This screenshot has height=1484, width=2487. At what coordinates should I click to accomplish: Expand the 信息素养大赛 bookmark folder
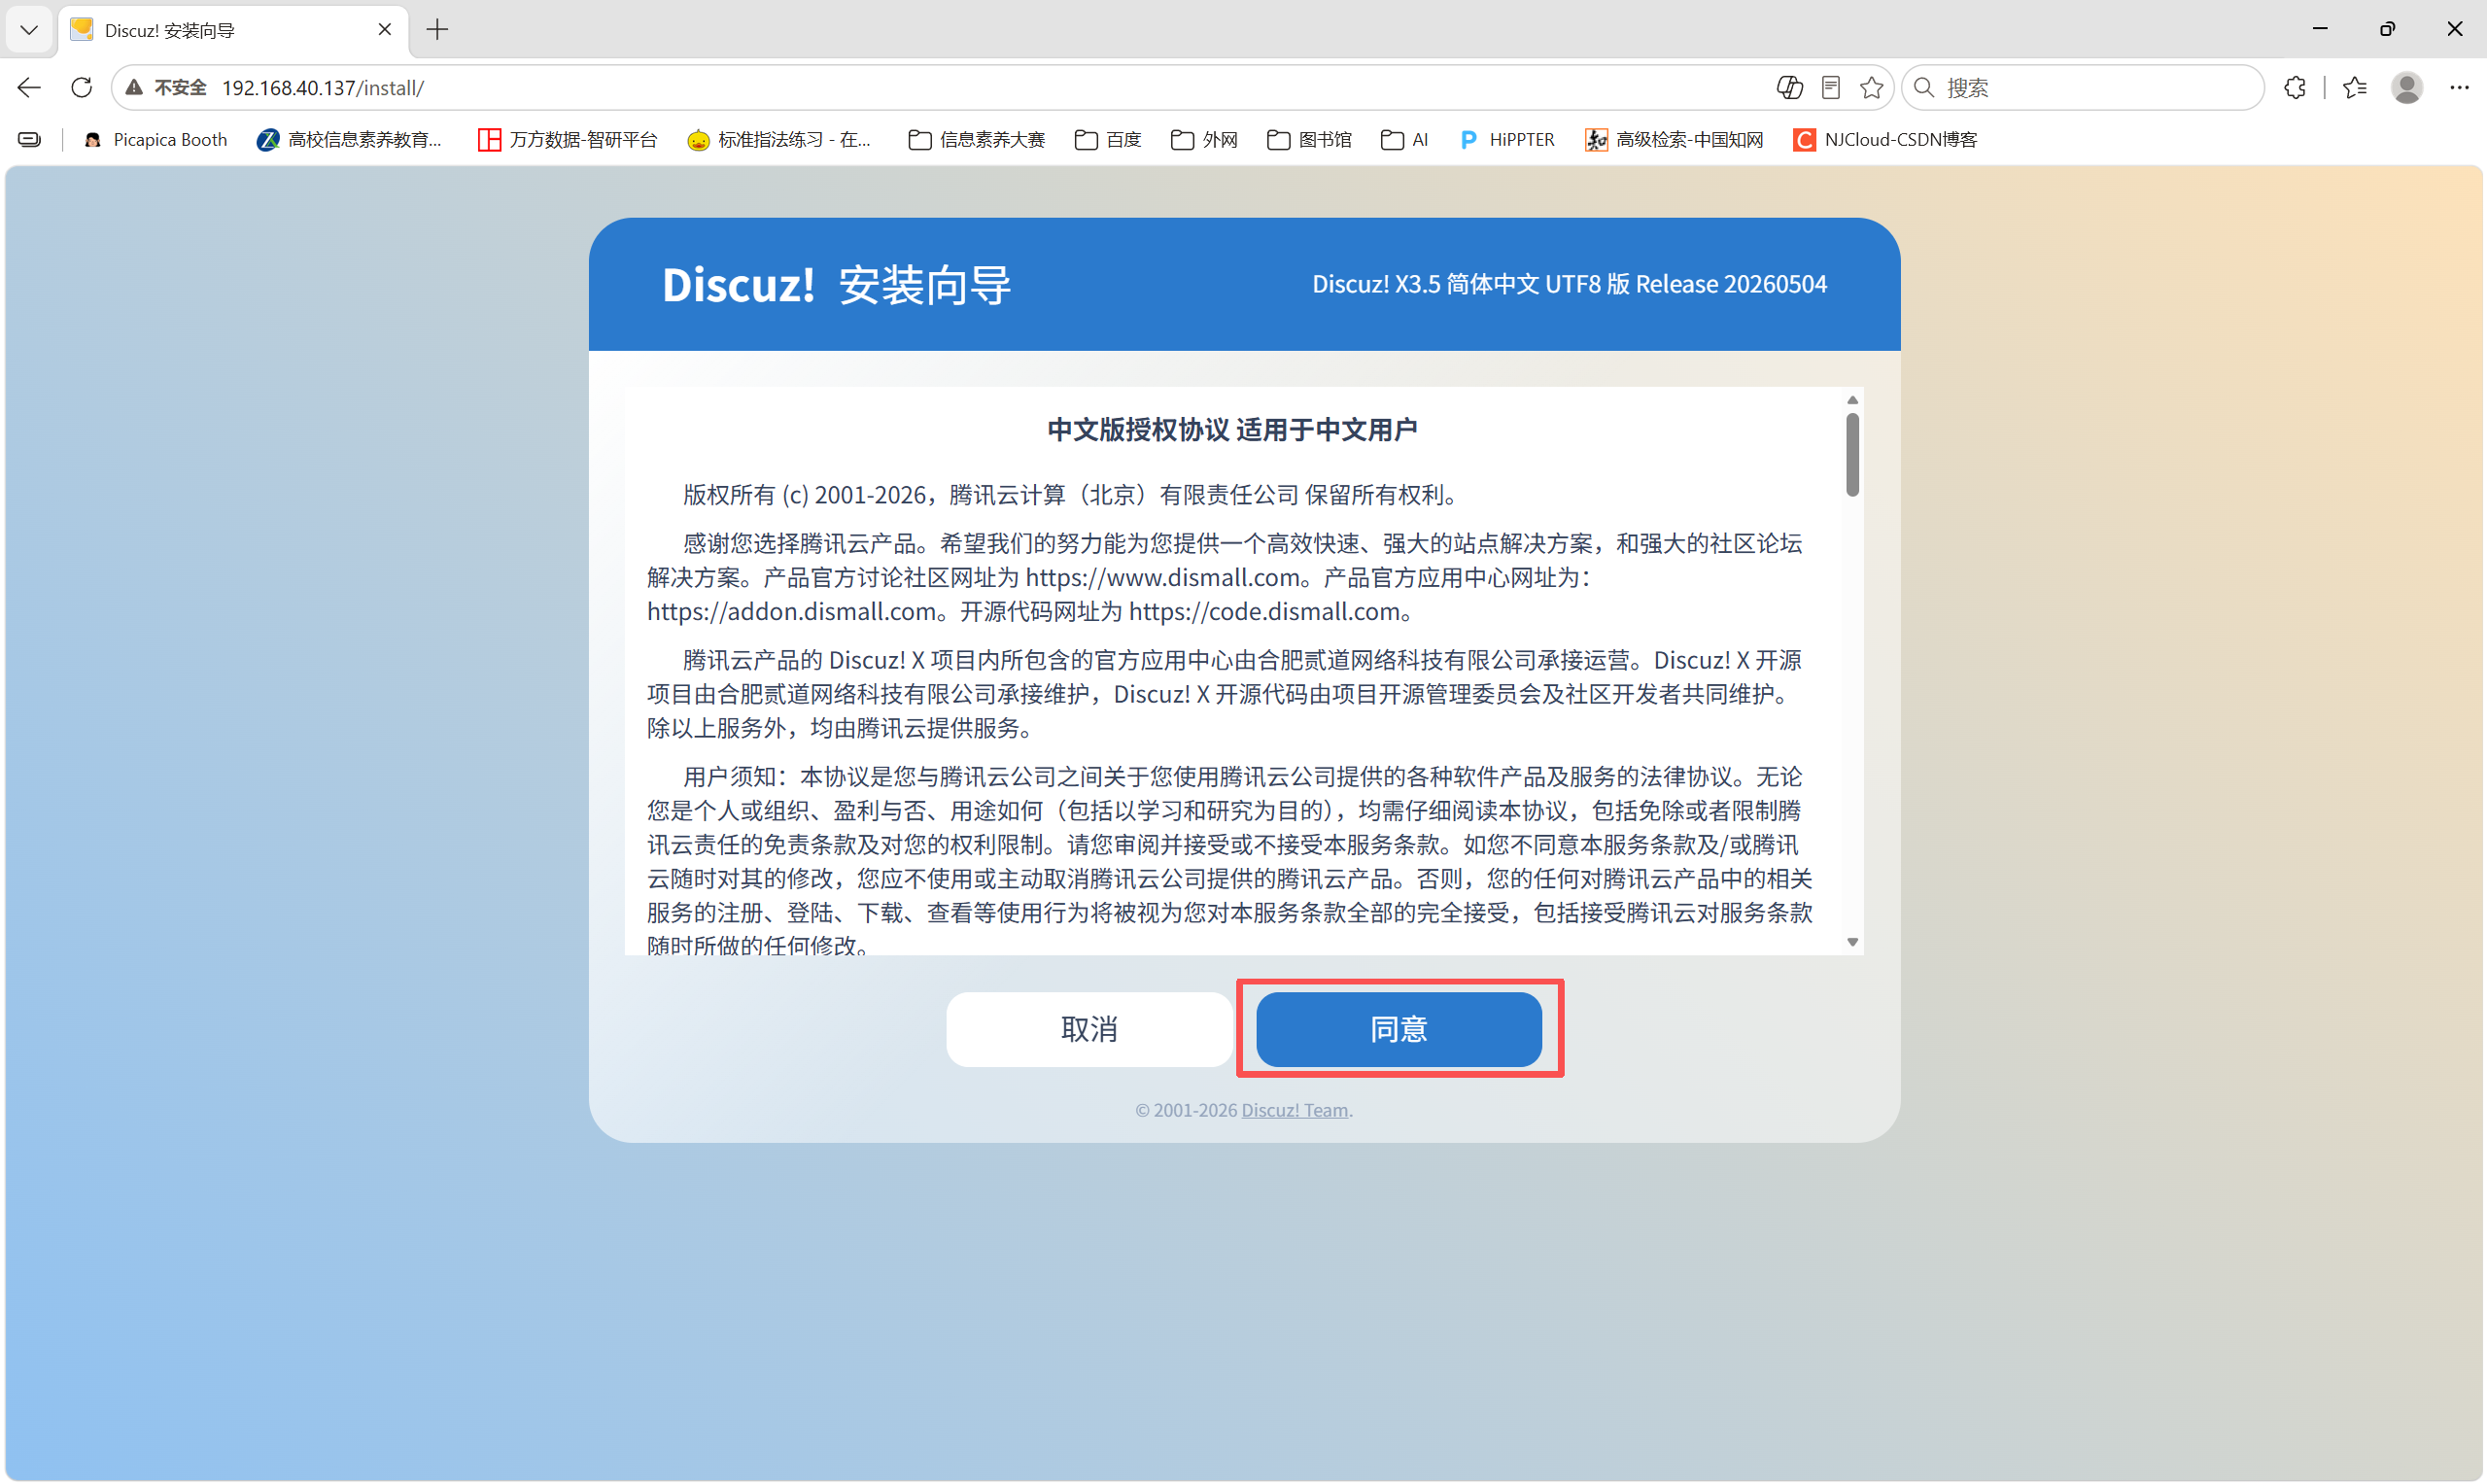[x=976, y=140]
